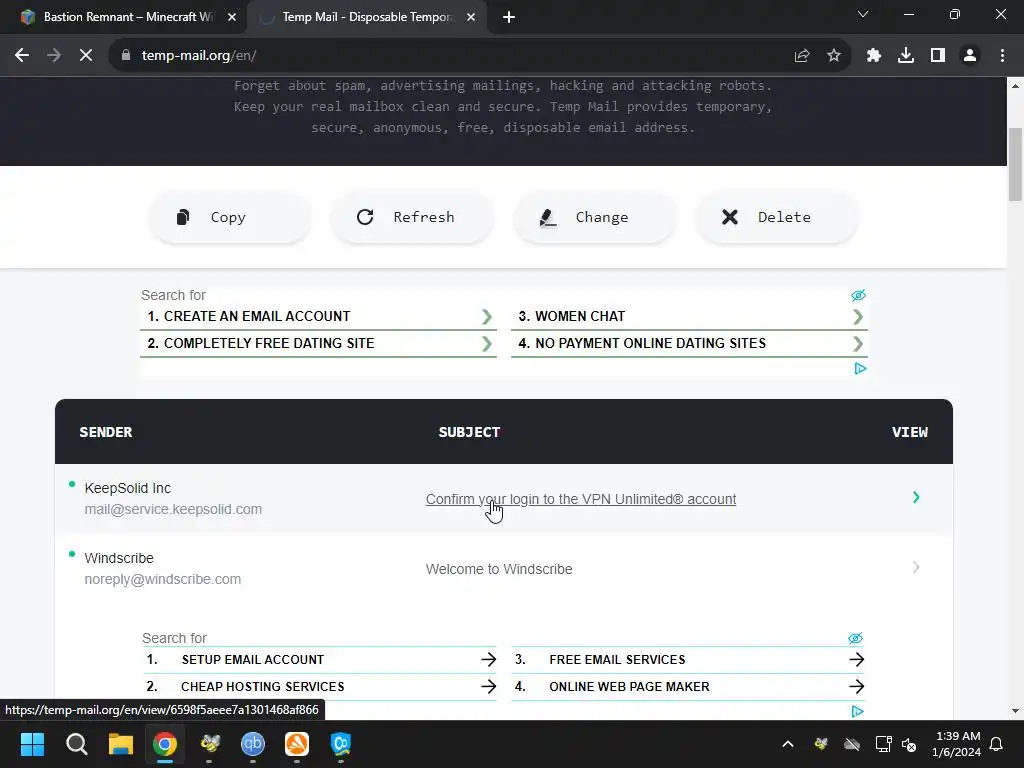Click the Change email button
The width and height of the screenshot is (1024, 768).
(595, 217)
